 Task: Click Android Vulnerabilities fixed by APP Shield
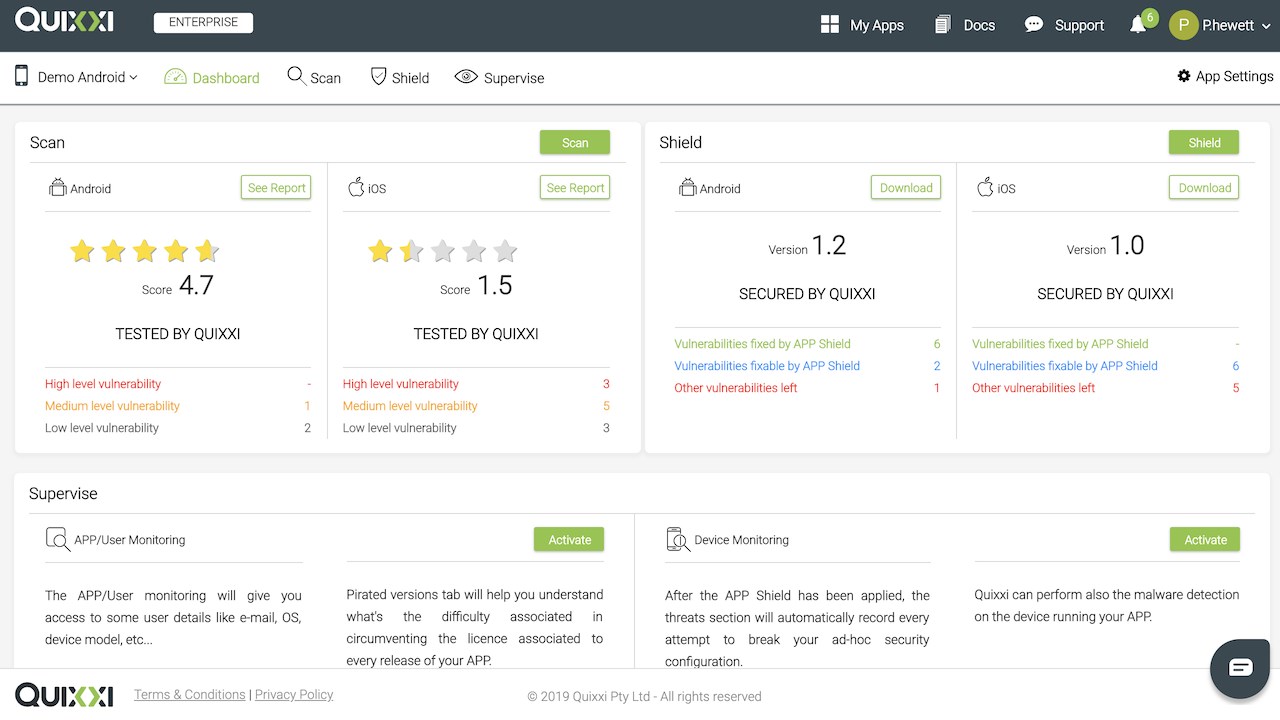click(x=808, y=344)
